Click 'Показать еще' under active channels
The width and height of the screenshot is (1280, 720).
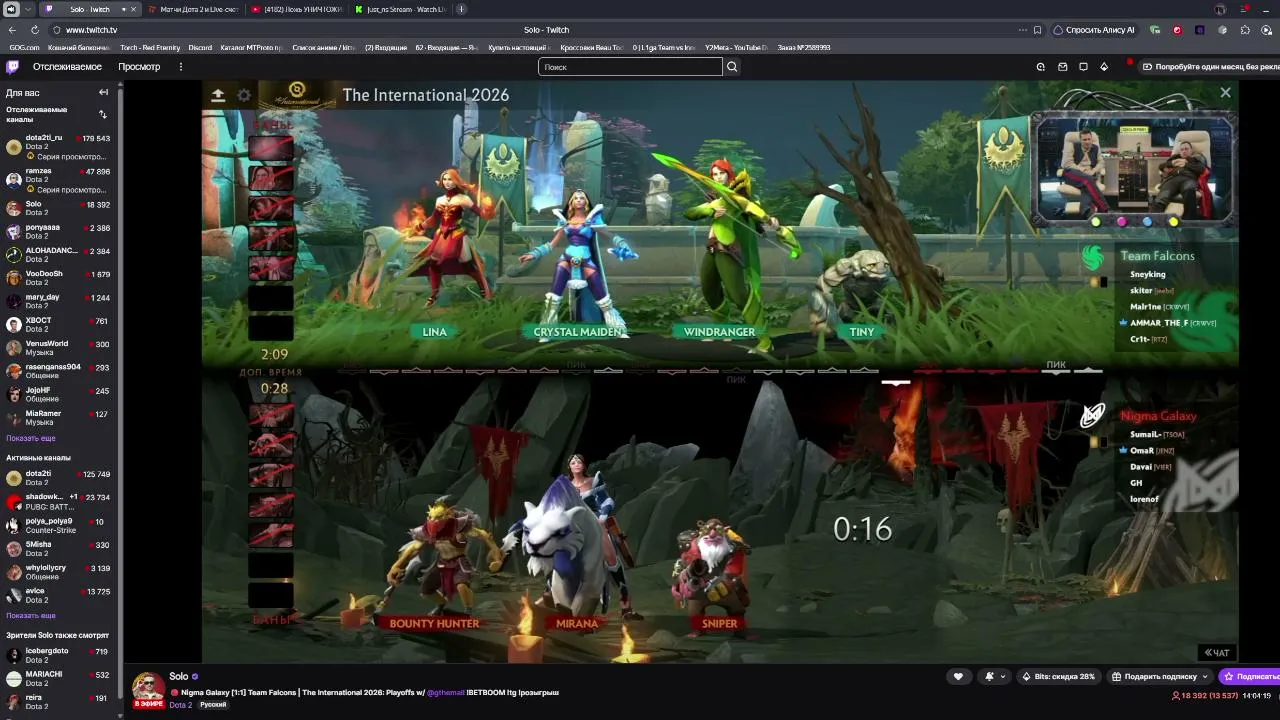point(31,616)
